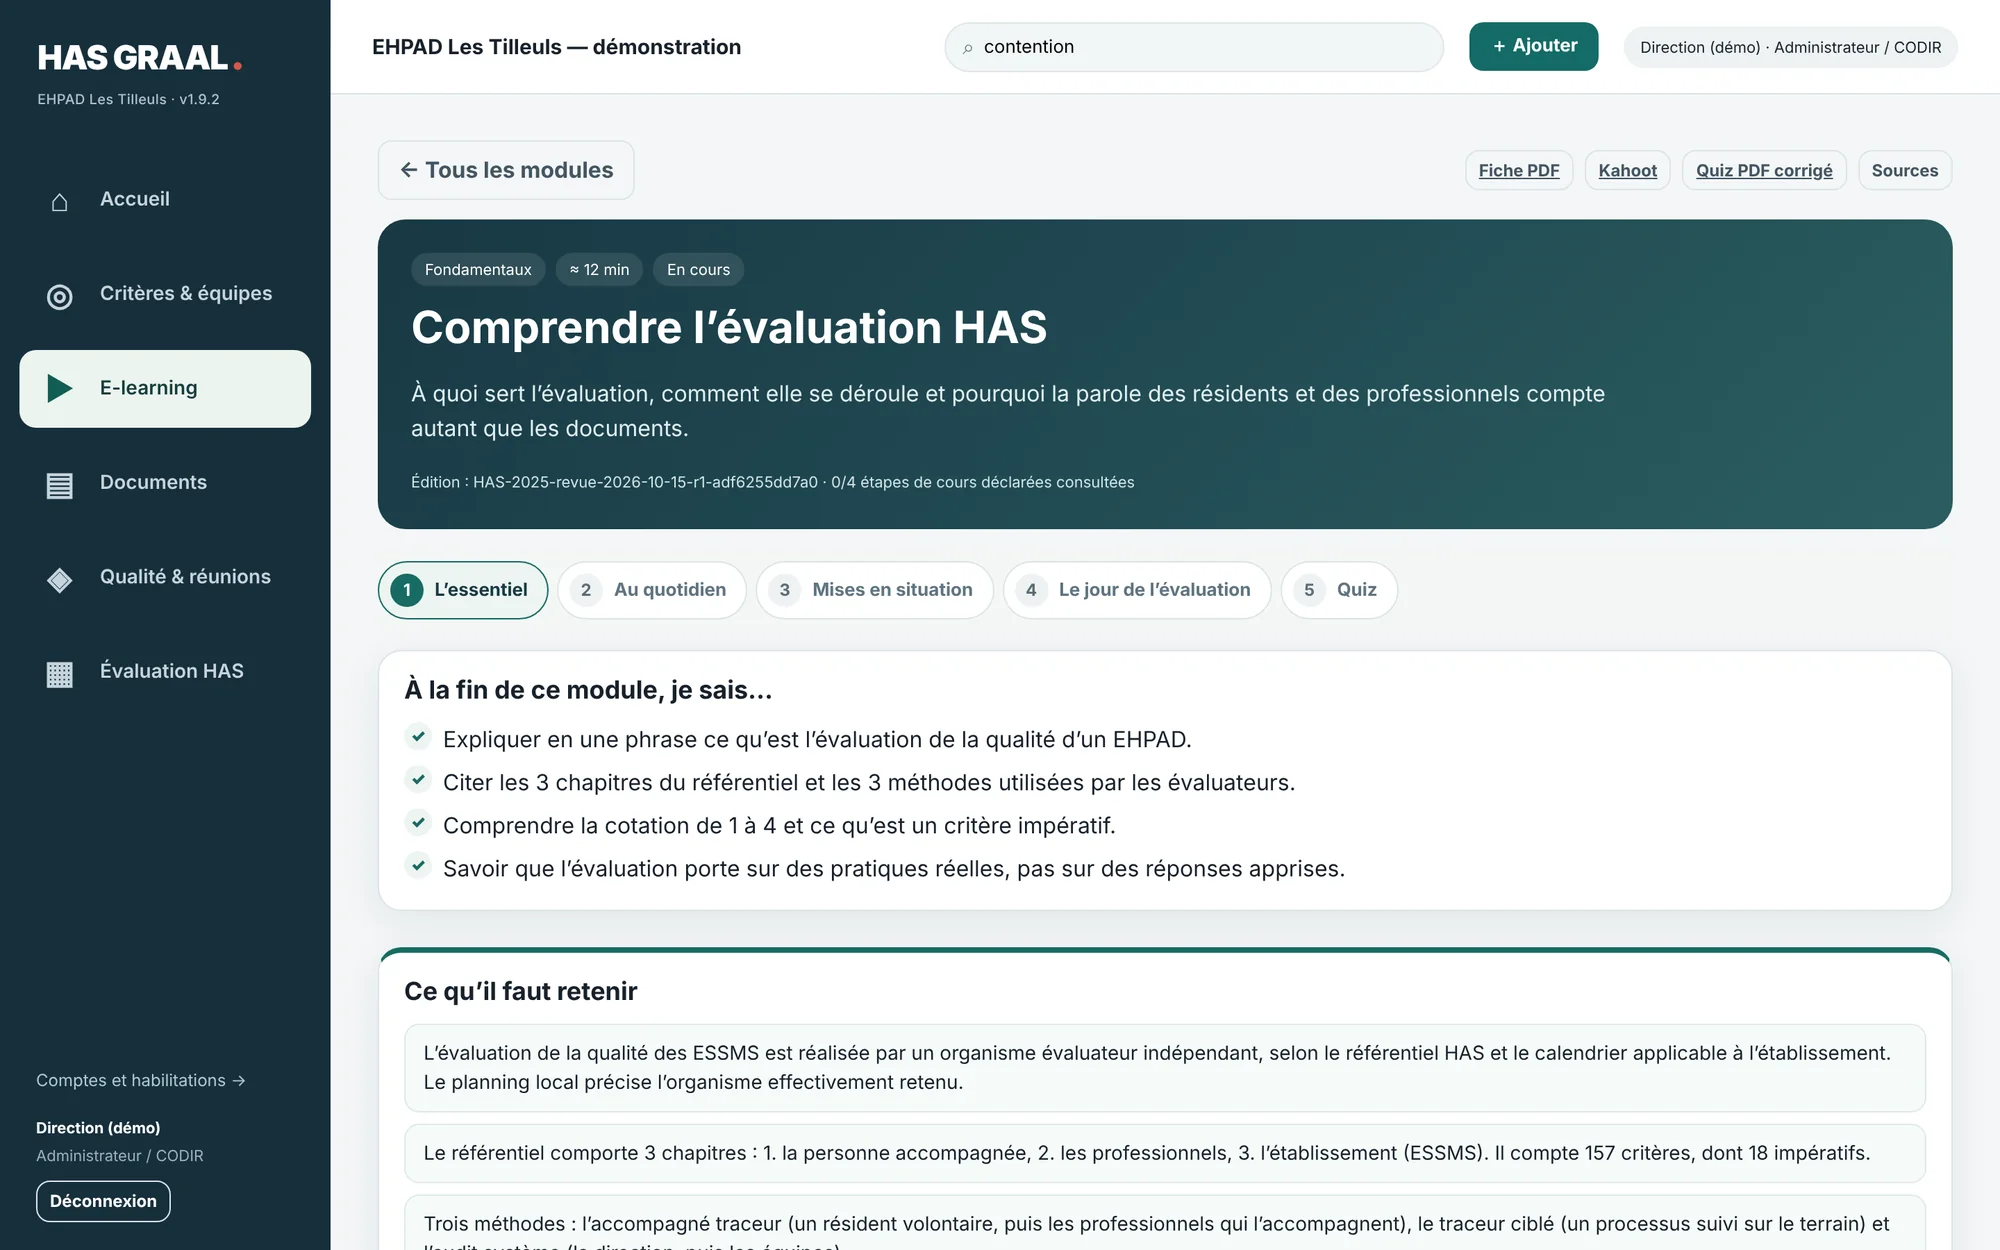Select step 1 L'essentiel tab
This screenshot has height=1250, width=2000.
463,590
